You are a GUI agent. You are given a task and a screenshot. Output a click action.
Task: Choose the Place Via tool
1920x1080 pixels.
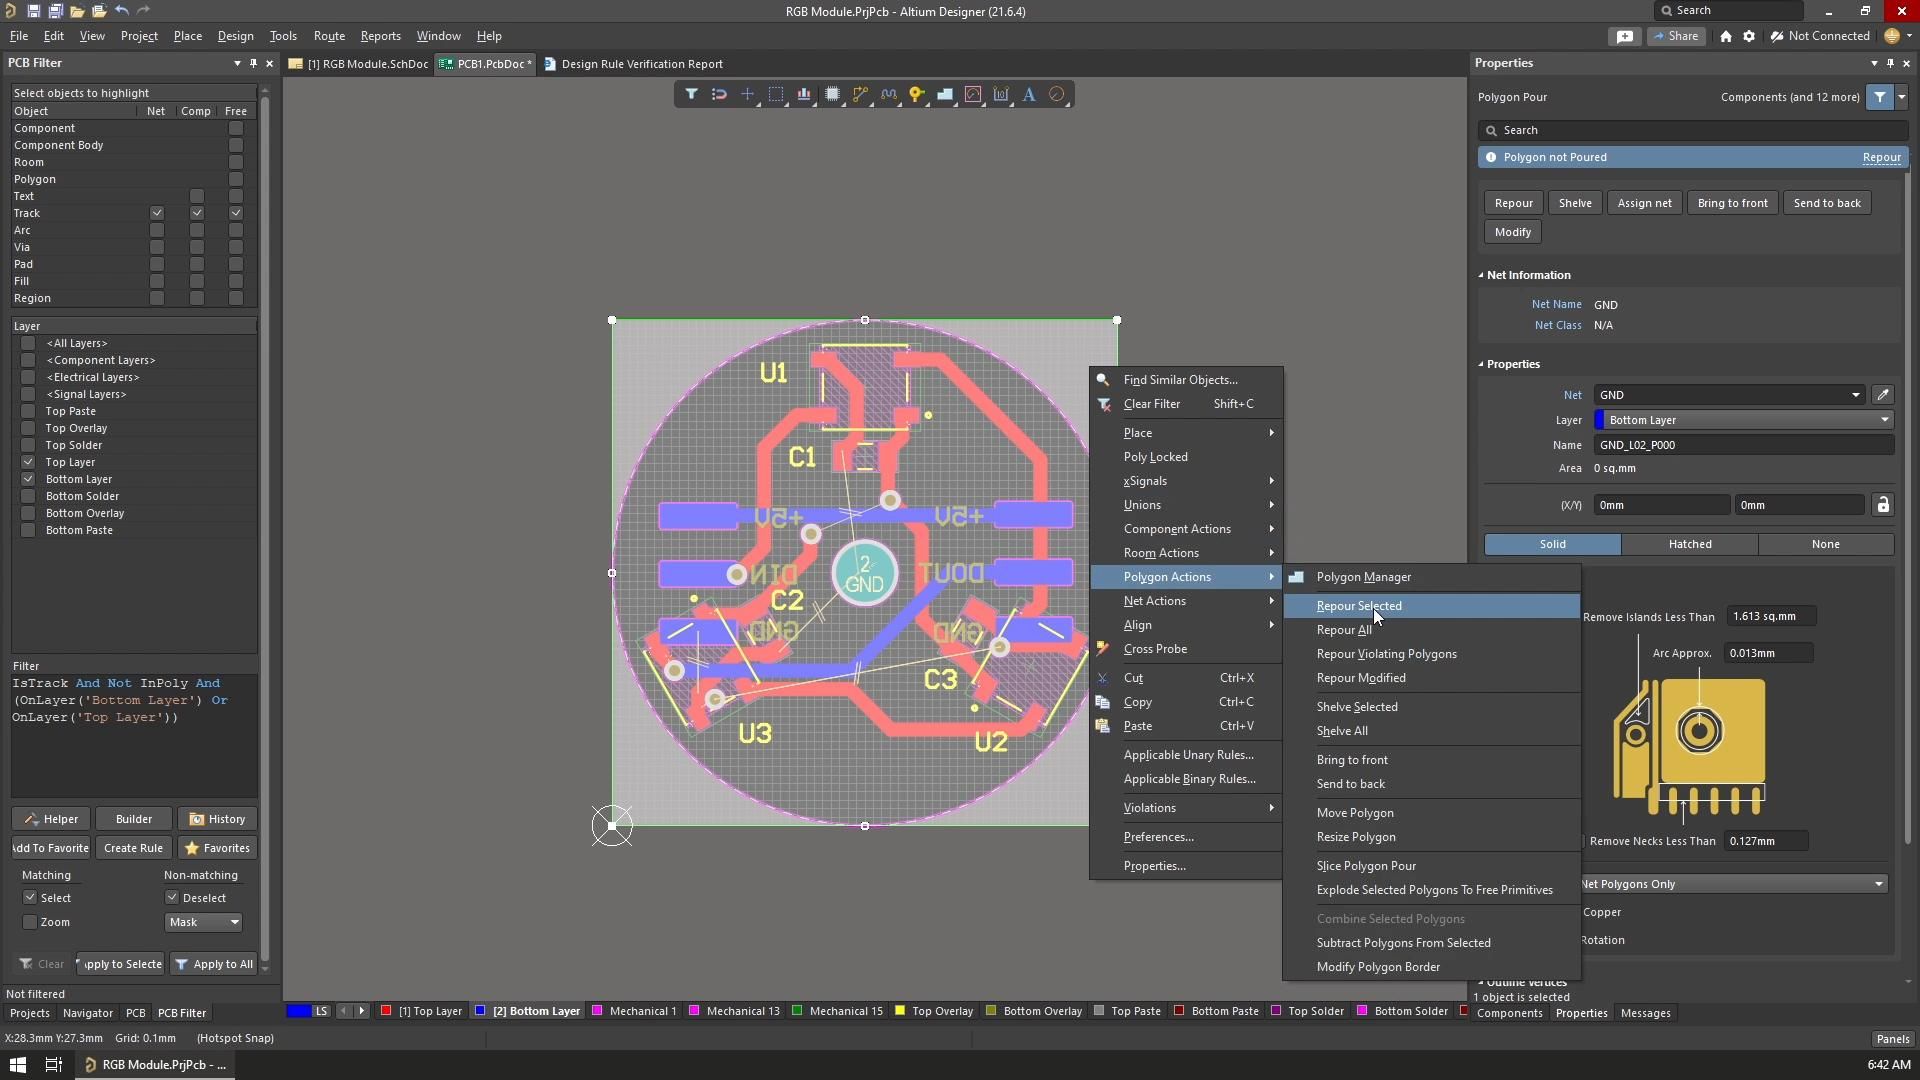[x=917, y=94]
